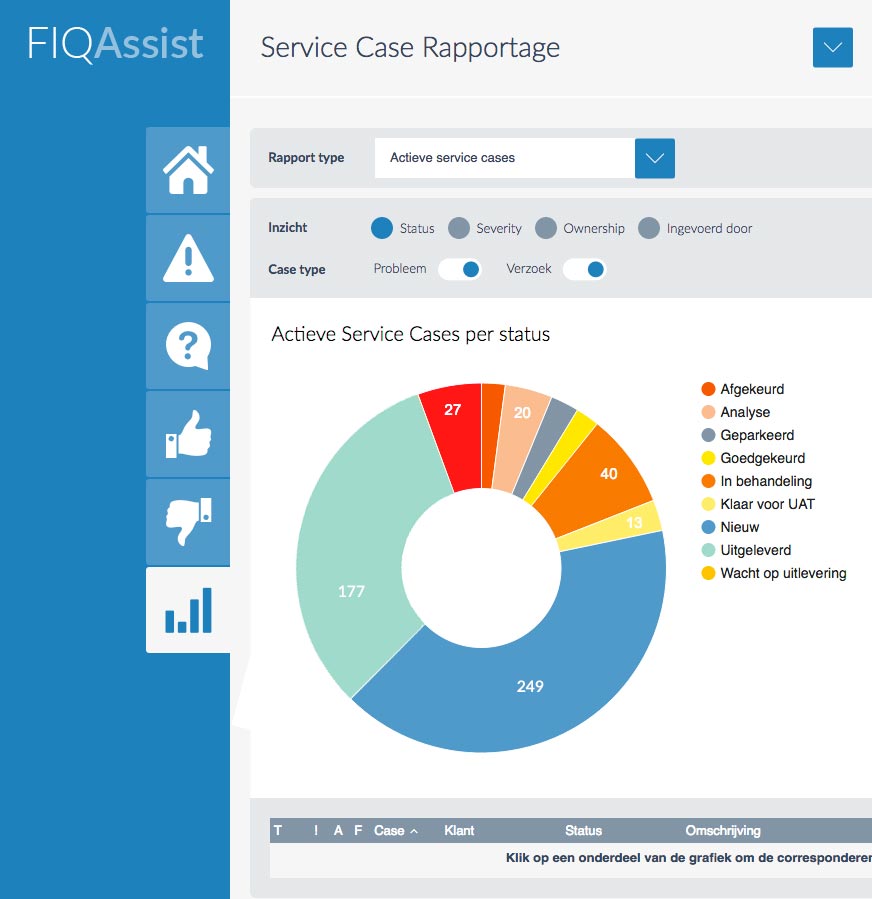The image size is (872, 899).
Task: Expand the Rapport type dropdown arrow
Action: tap(655, 158)
